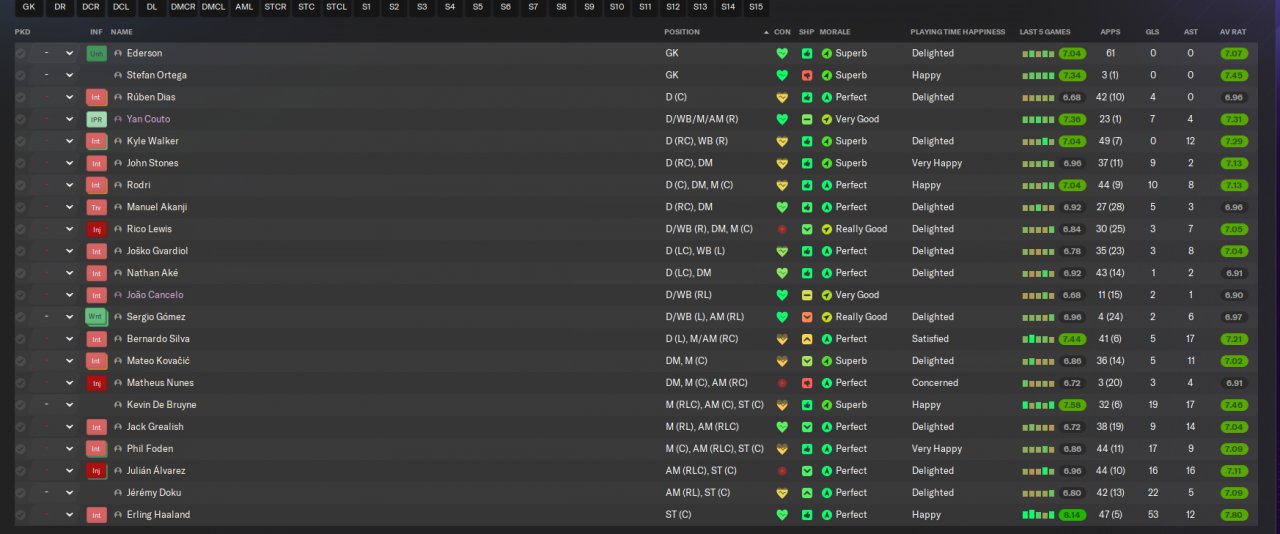The image size is (1280, 534).
Task: Select the STCR position slot tab
Action: [x=275, y=7]
